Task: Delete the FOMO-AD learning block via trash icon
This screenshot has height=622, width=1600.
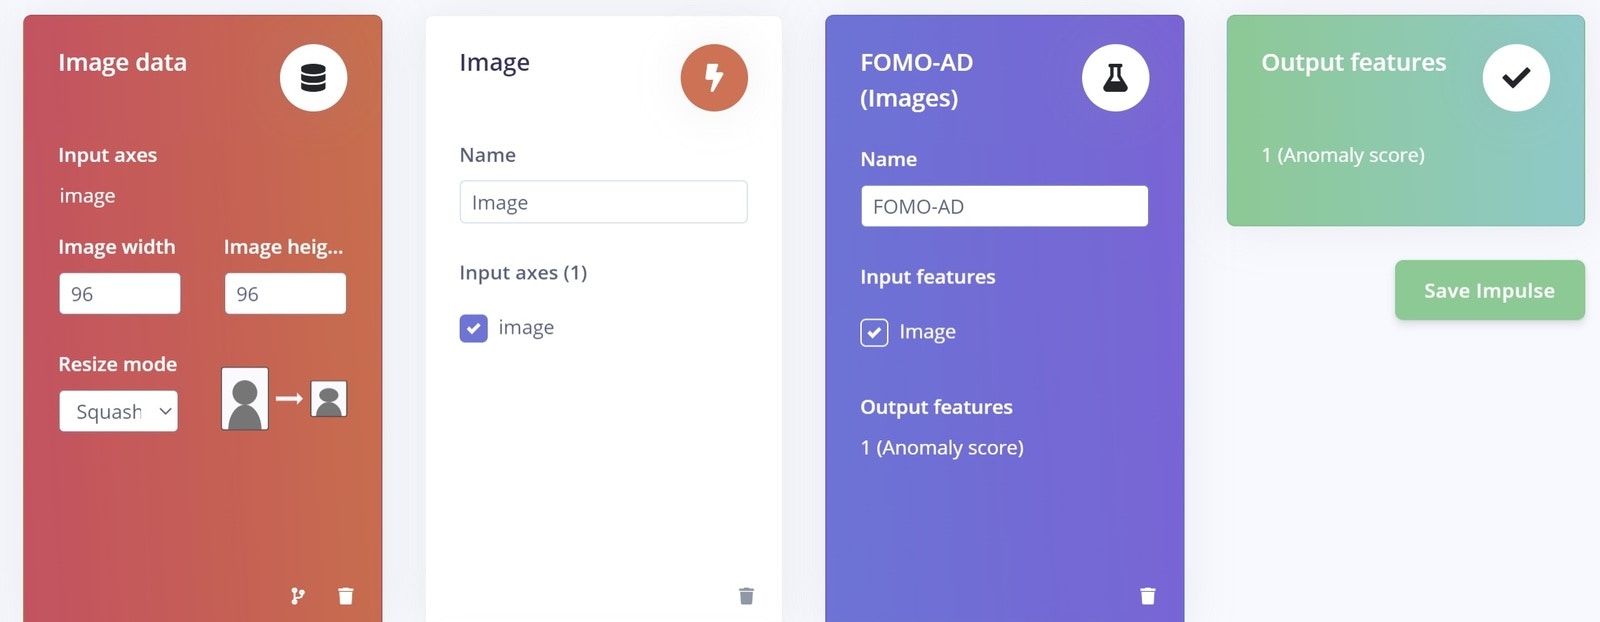Action: point(1148,596)
